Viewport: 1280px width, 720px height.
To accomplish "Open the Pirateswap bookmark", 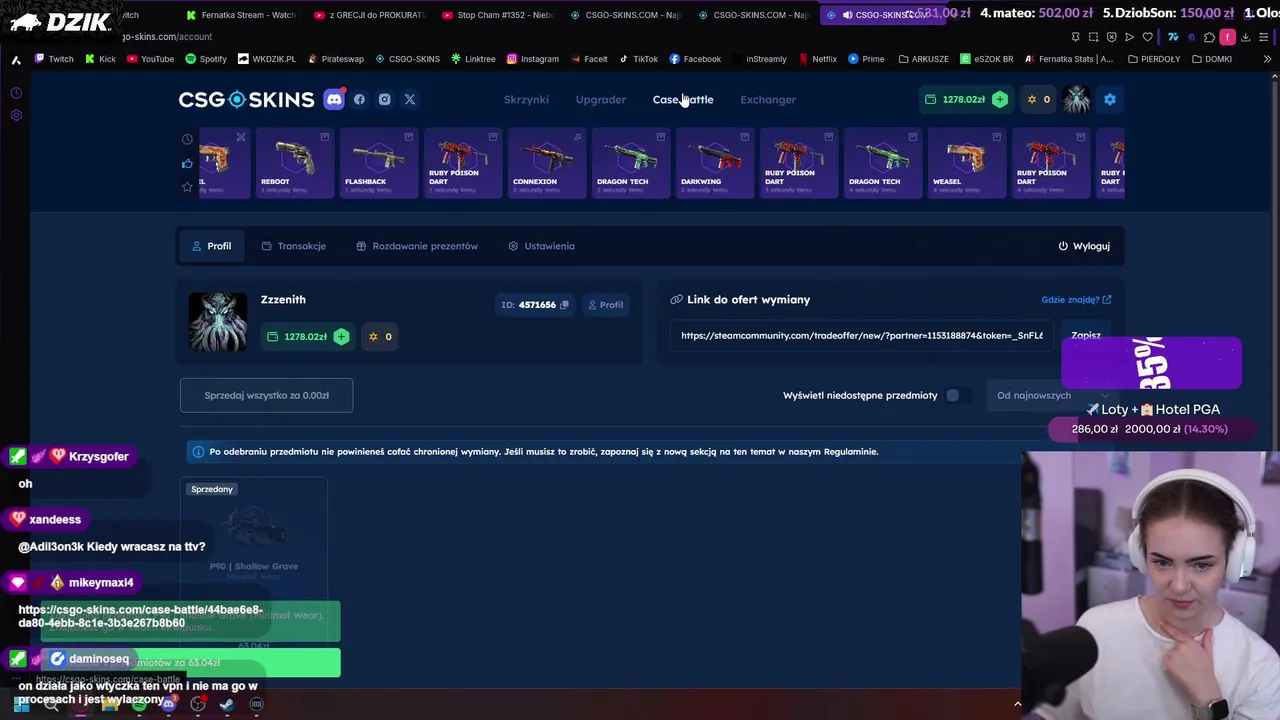I will (x=335, y=59).
